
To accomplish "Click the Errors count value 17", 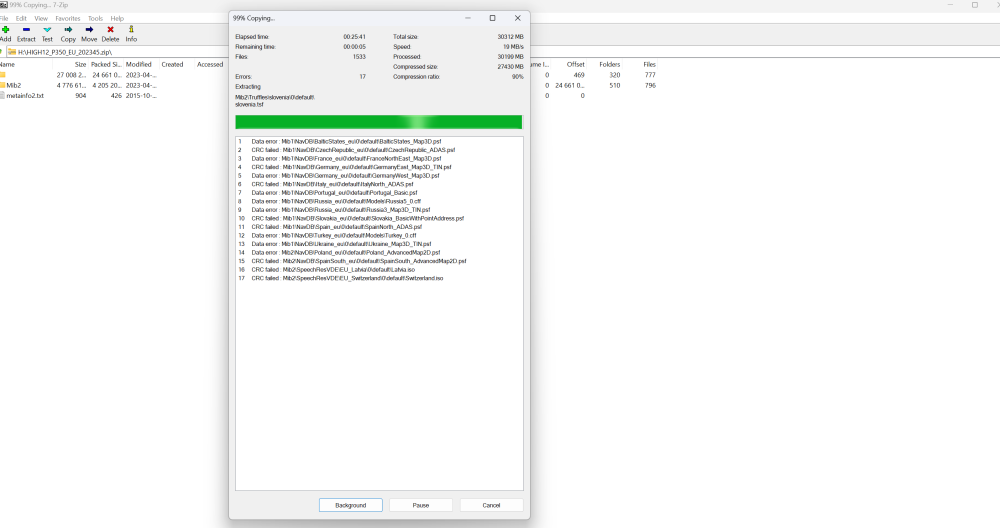I will click(x=362, y=77).
